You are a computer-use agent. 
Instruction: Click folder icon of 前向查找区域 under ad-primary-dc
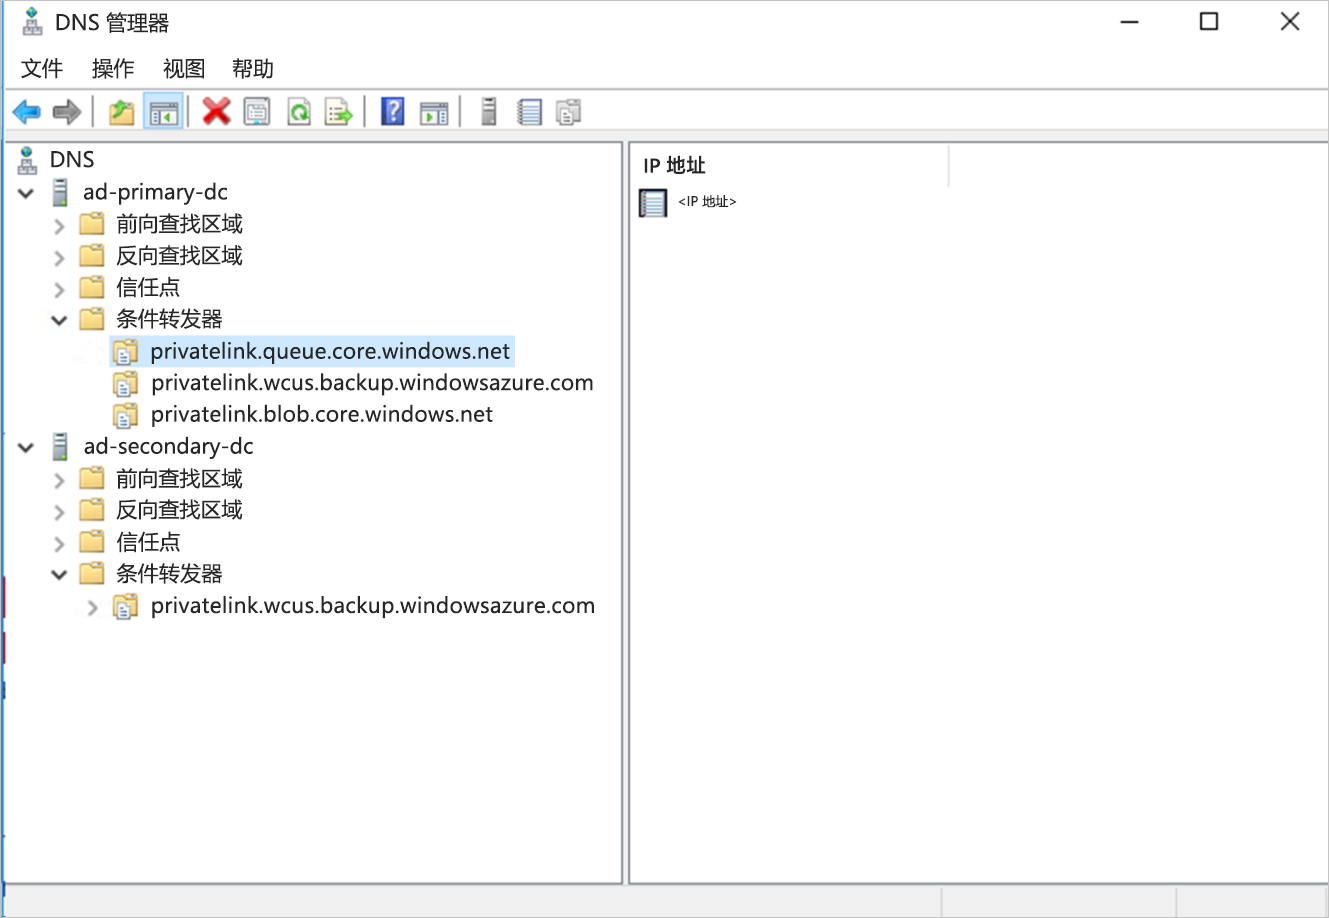[x=92, y=223]
